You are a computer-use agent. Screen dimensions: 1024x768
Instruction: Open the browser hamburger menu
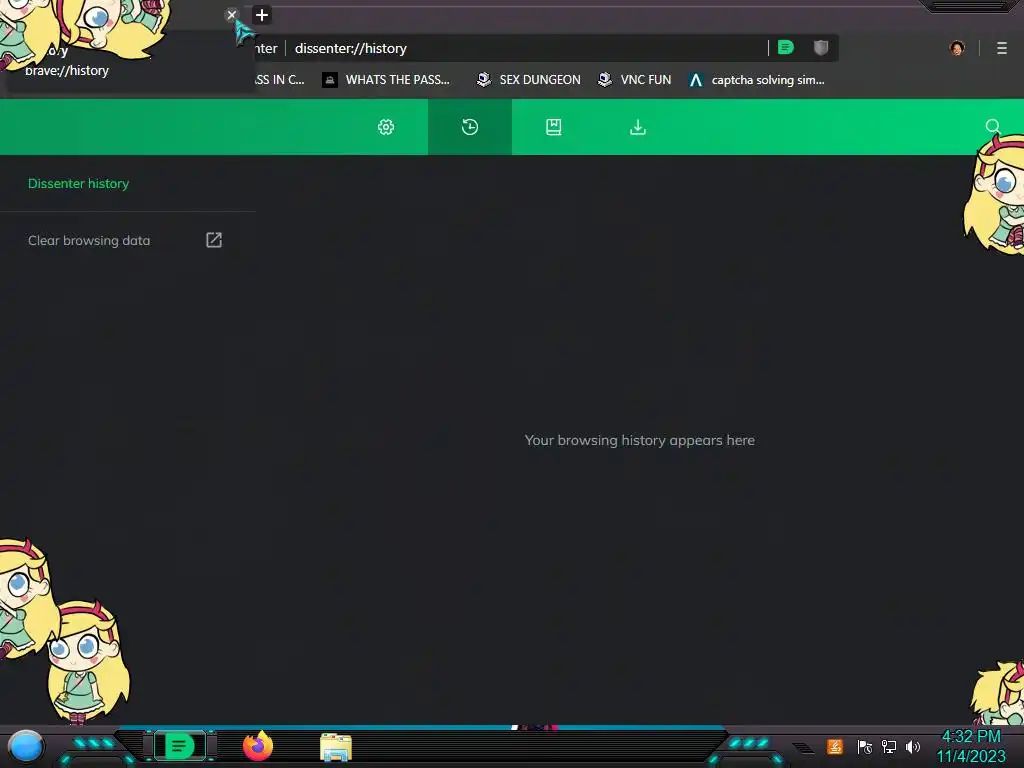1001,48
